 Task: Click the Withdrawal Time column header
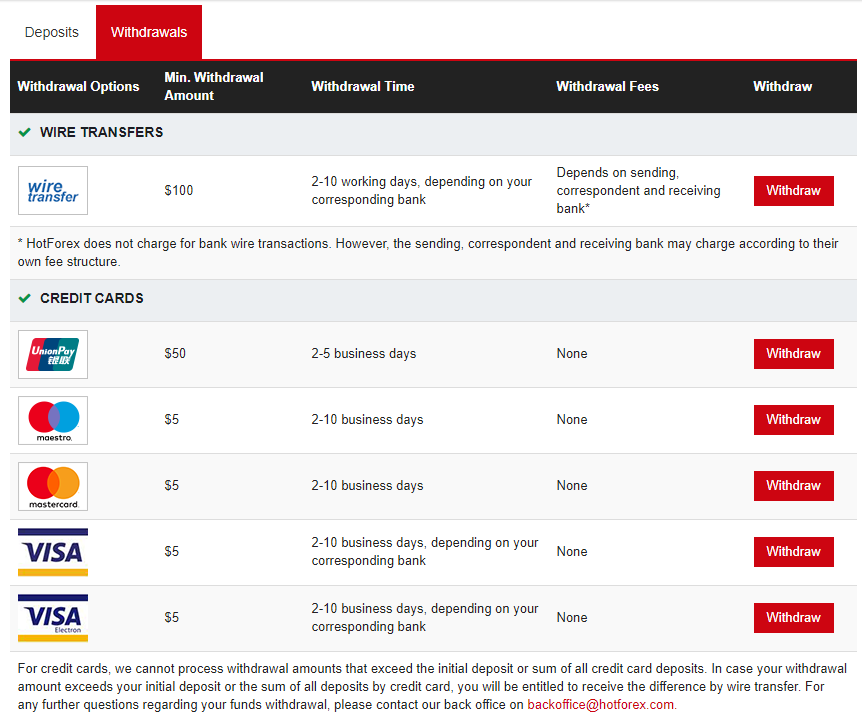point(363,86)
